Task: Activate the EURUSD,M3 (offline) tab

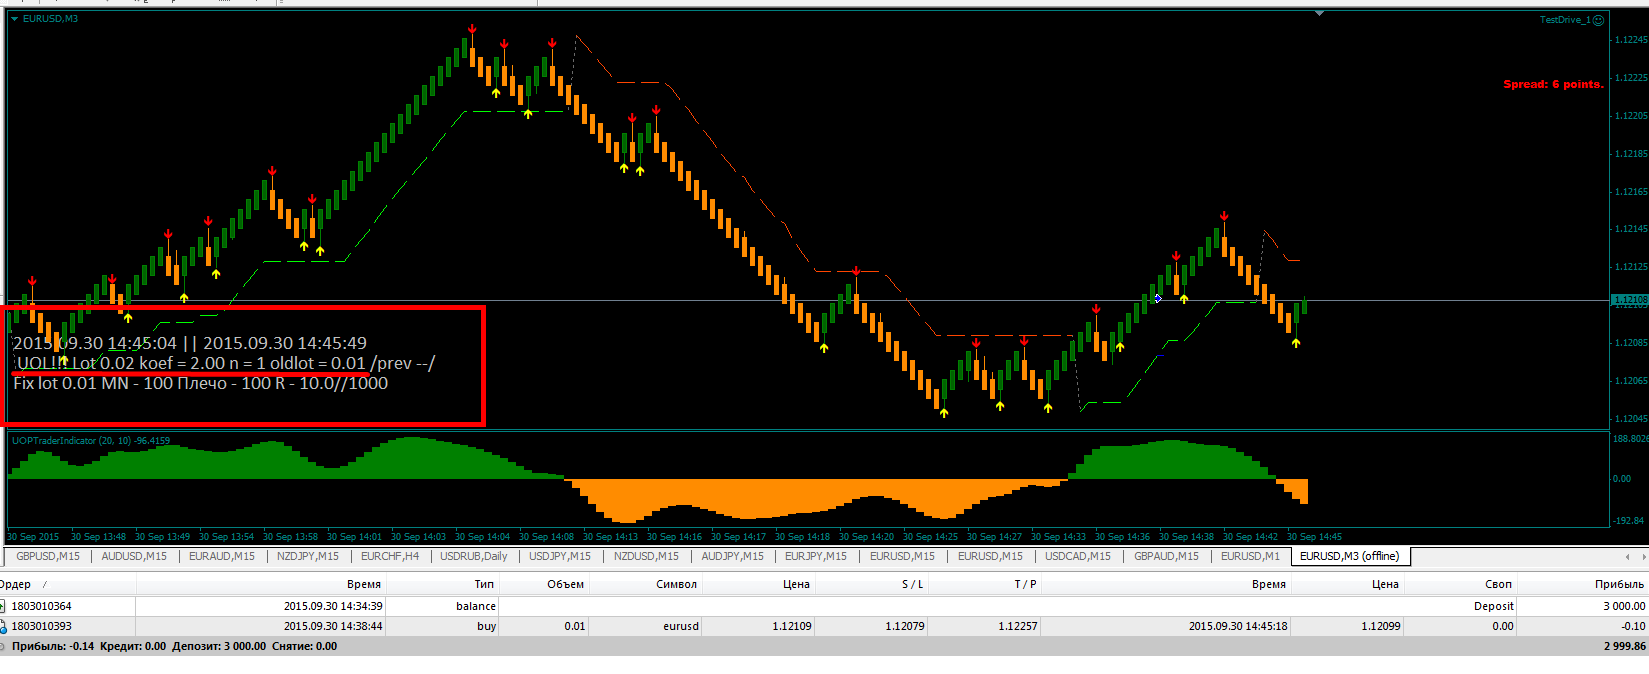Action: [x=1349, y=556]
